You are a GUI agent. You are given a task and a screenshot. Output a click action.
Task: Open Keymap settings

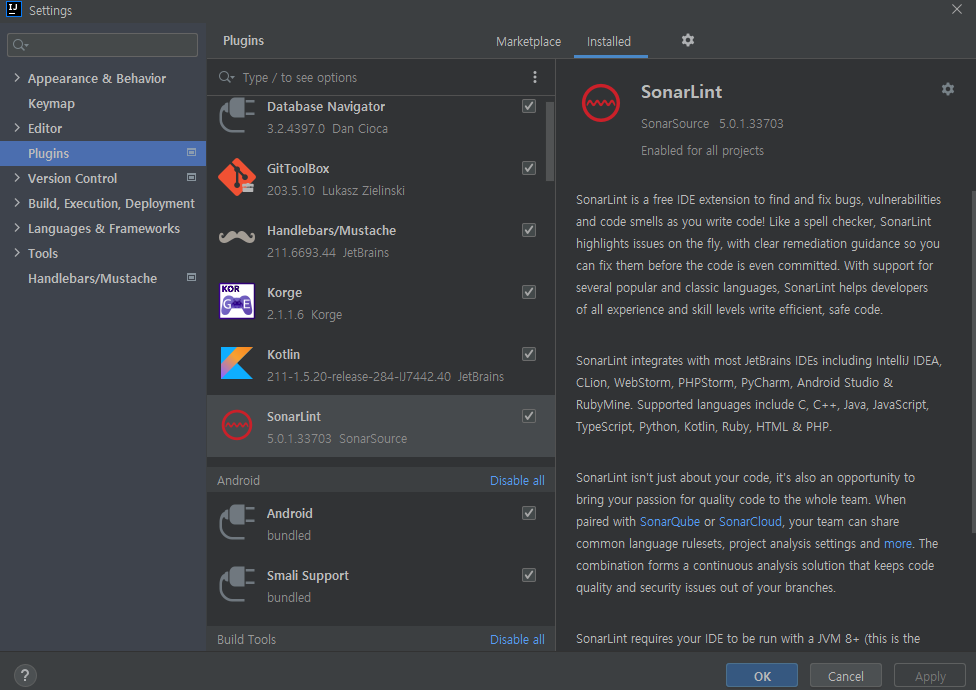pos(51,103)
